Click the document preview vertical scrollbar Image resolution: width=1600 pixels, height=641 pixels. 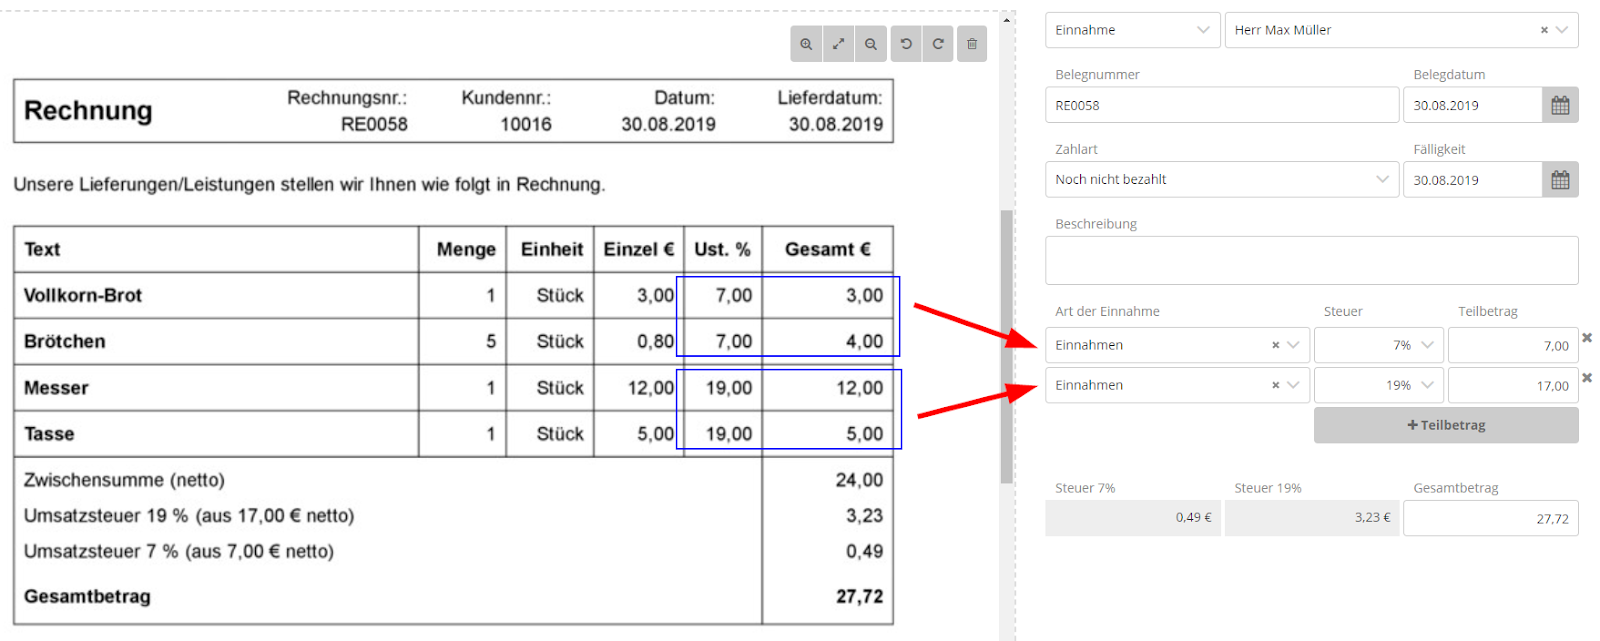point(1006,345)
